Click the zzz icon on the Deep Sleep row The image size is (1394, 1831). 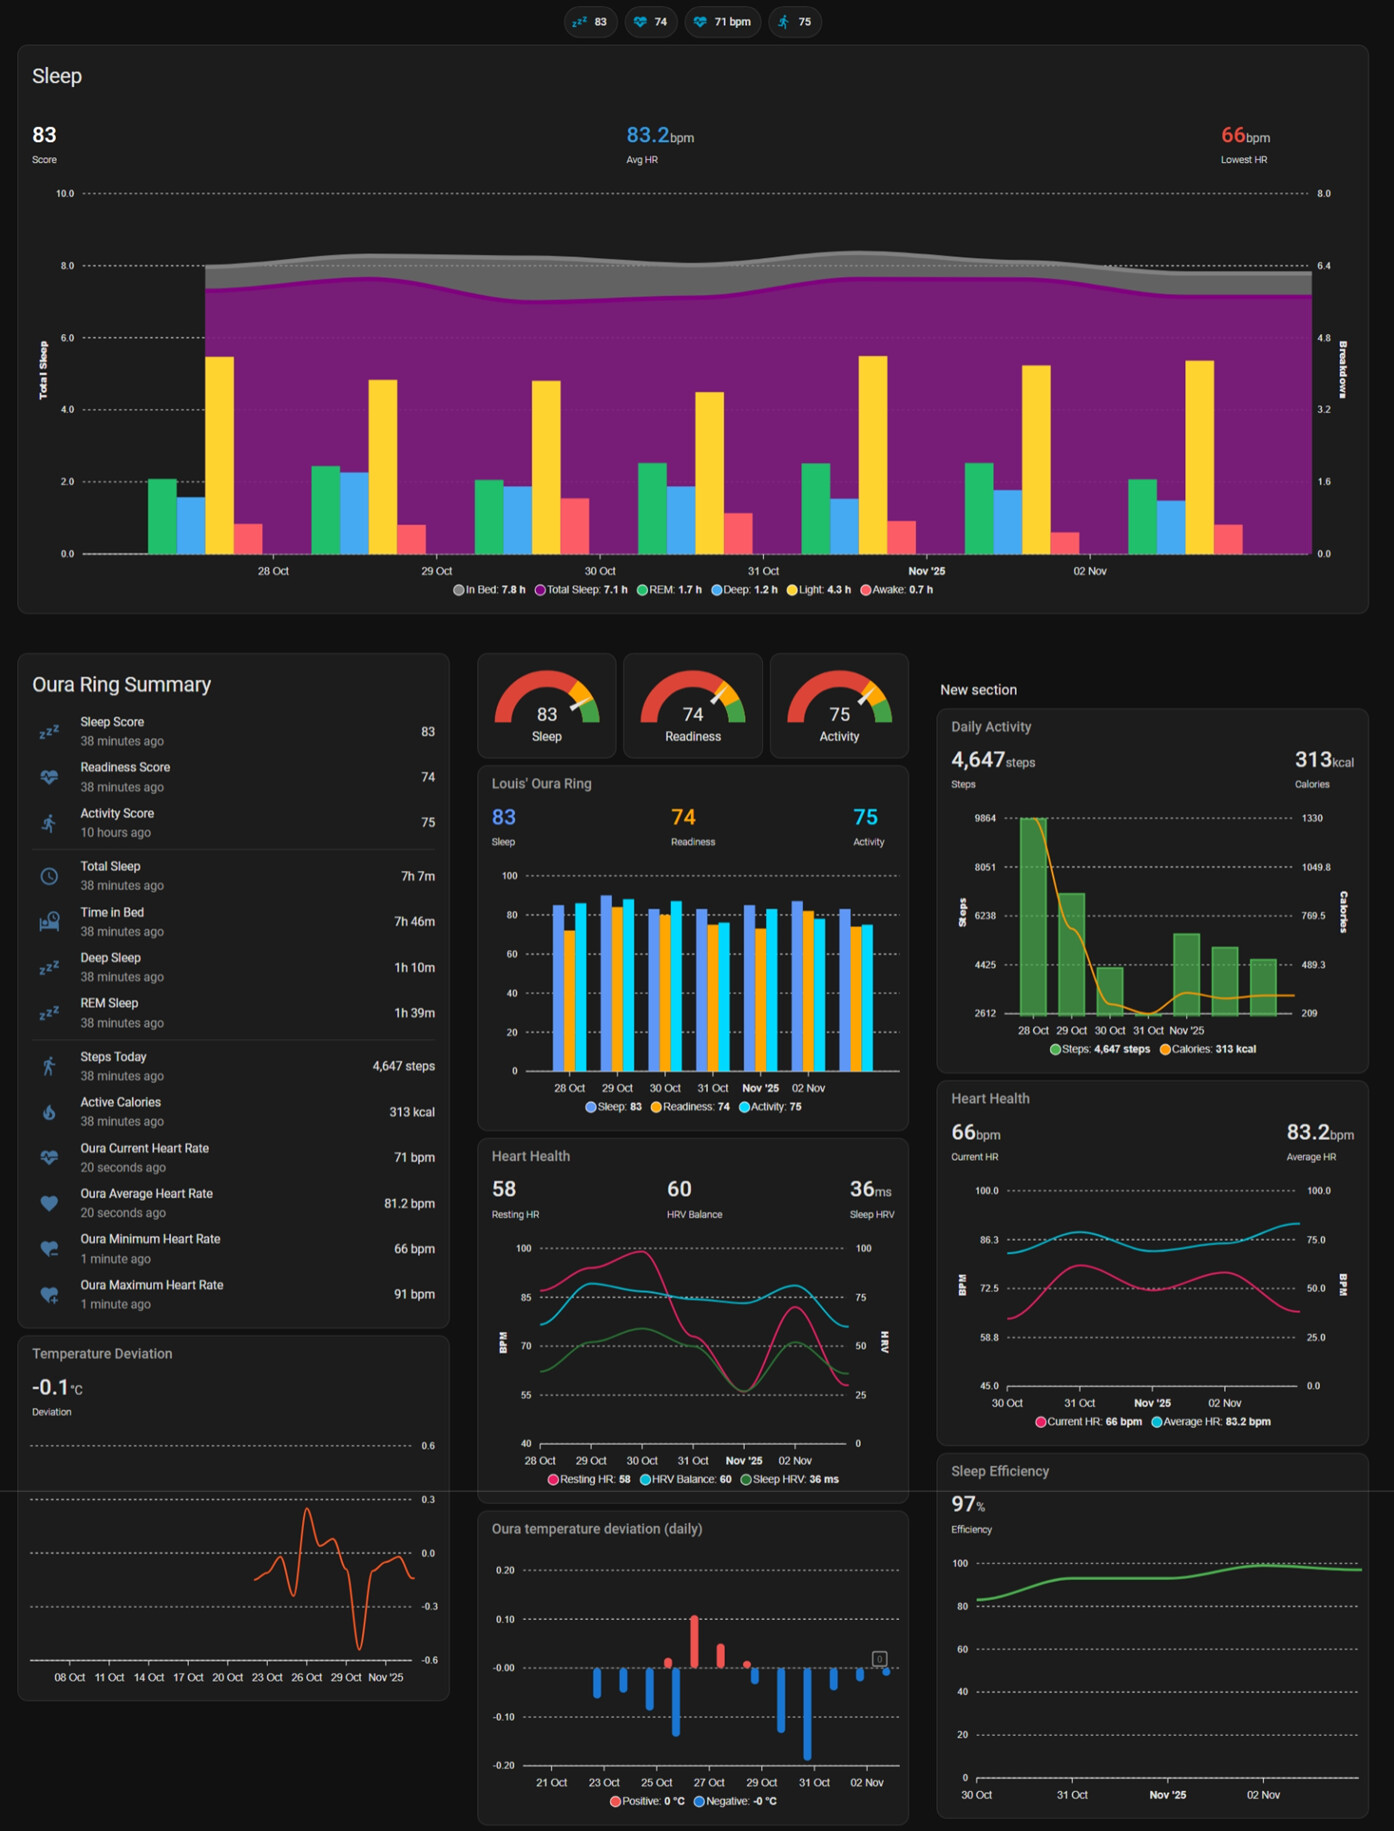pos(49,968)
